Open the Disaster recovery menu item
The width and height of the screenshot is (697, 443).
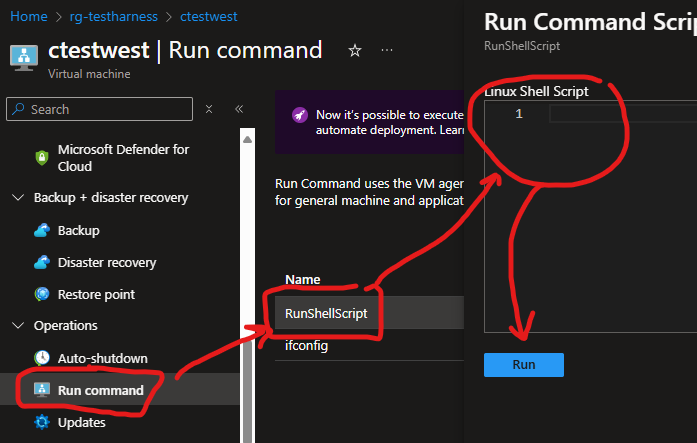tap(107, 263)
